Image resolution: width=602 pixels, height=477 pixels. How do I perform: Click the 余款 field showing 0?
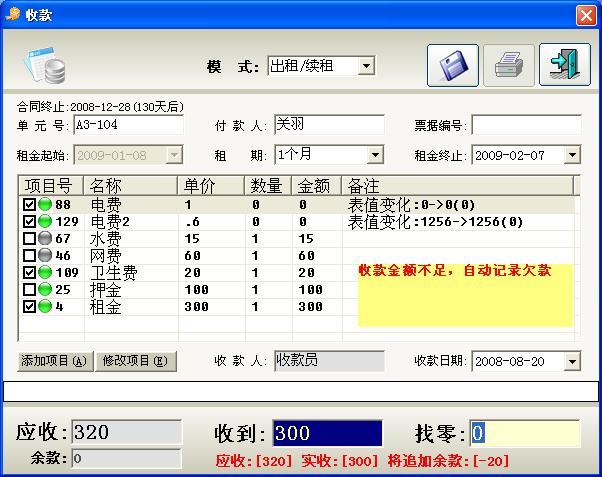click(x=126, y=459)
